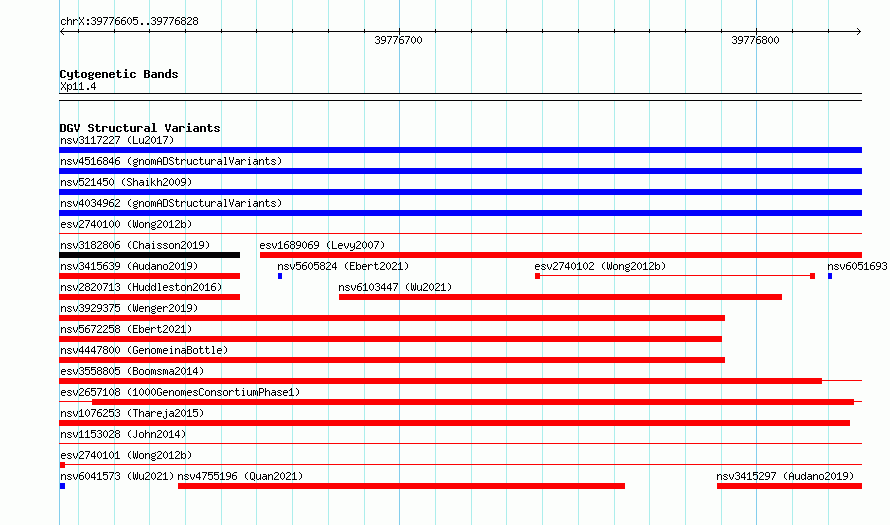Click the red bar under nsv1076253
Viewport: 890px width, 525px height.
tap(454, 423)
